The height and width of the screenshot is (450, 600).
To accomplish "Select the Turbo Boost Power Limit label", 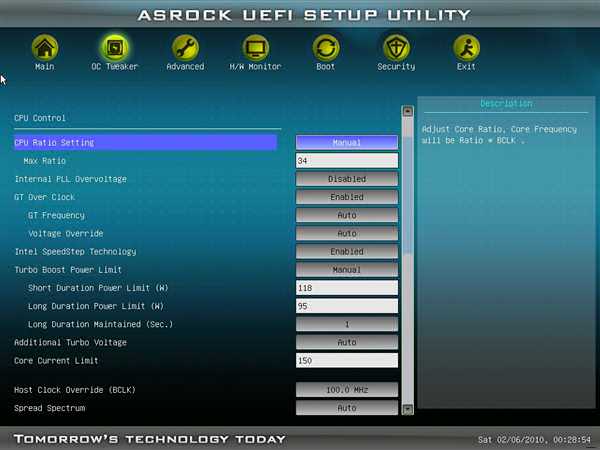I will 68,270.
